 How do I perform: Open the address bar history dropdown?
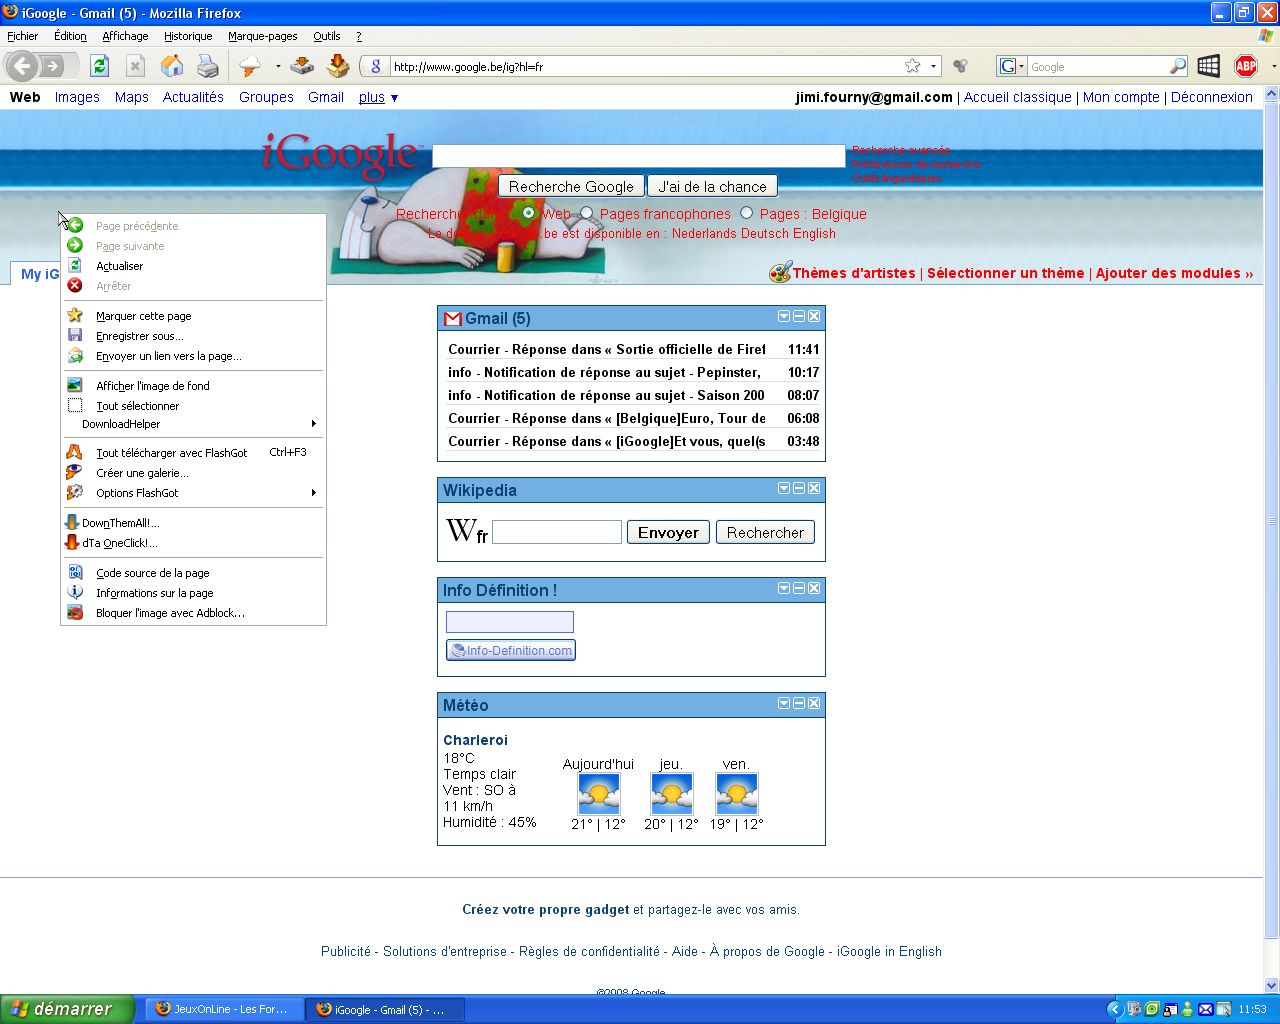(934, 66)
